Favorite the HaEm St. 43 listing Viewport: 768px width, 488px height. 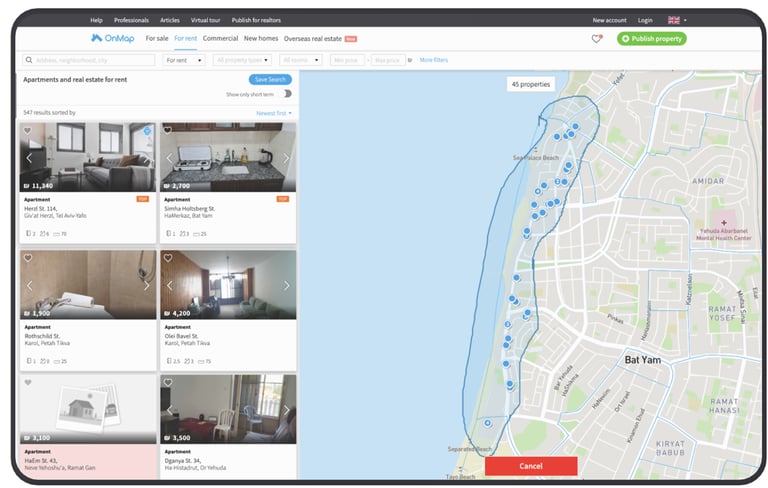tap(28, 382)
